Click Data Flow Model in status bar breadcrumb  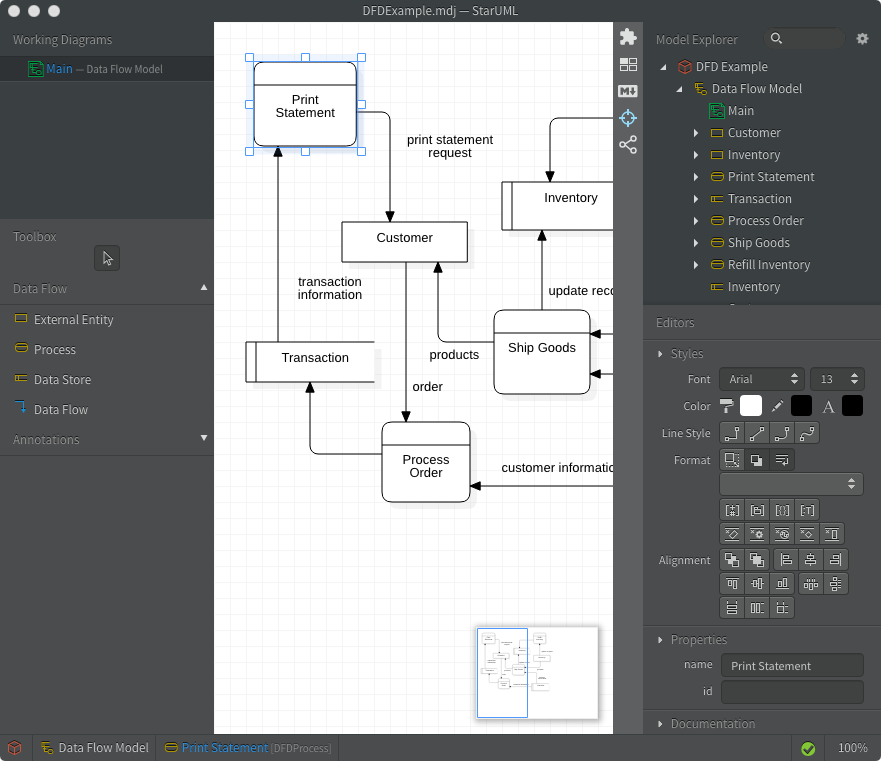103,748
